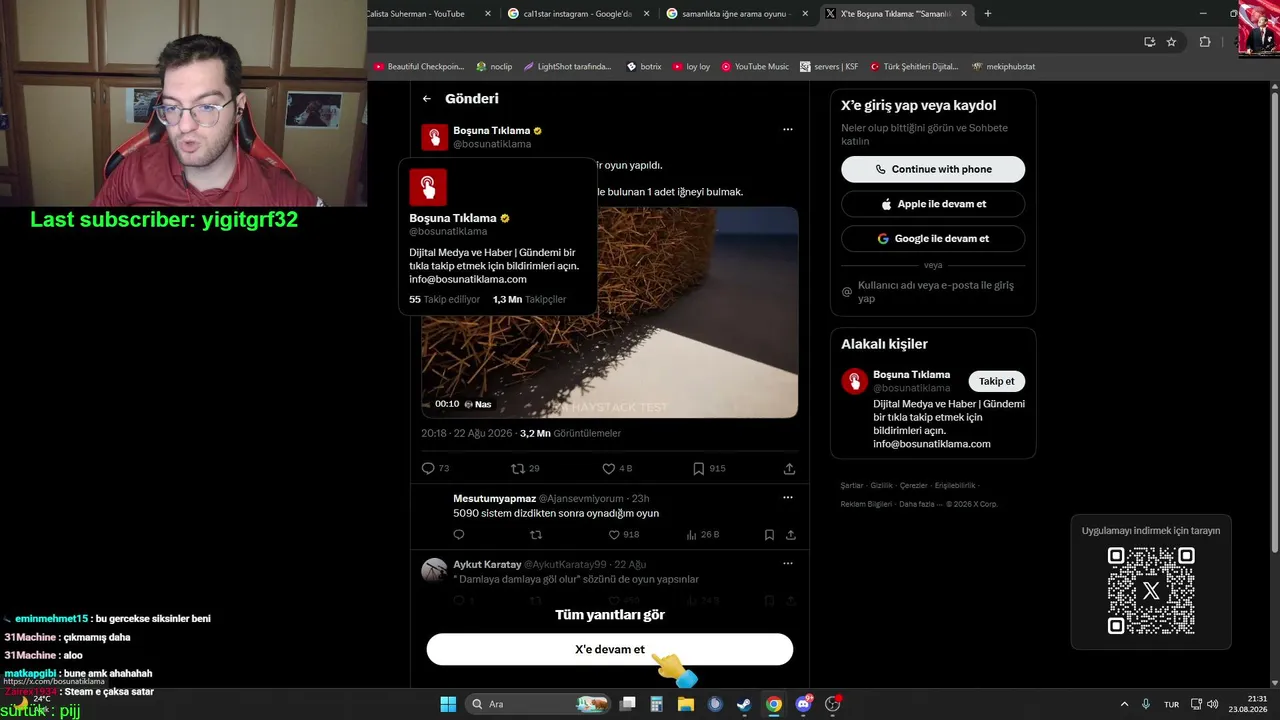Open 55 Takip ediliyor following list
Screen dimensions: 1280x720
pos(444,299)
